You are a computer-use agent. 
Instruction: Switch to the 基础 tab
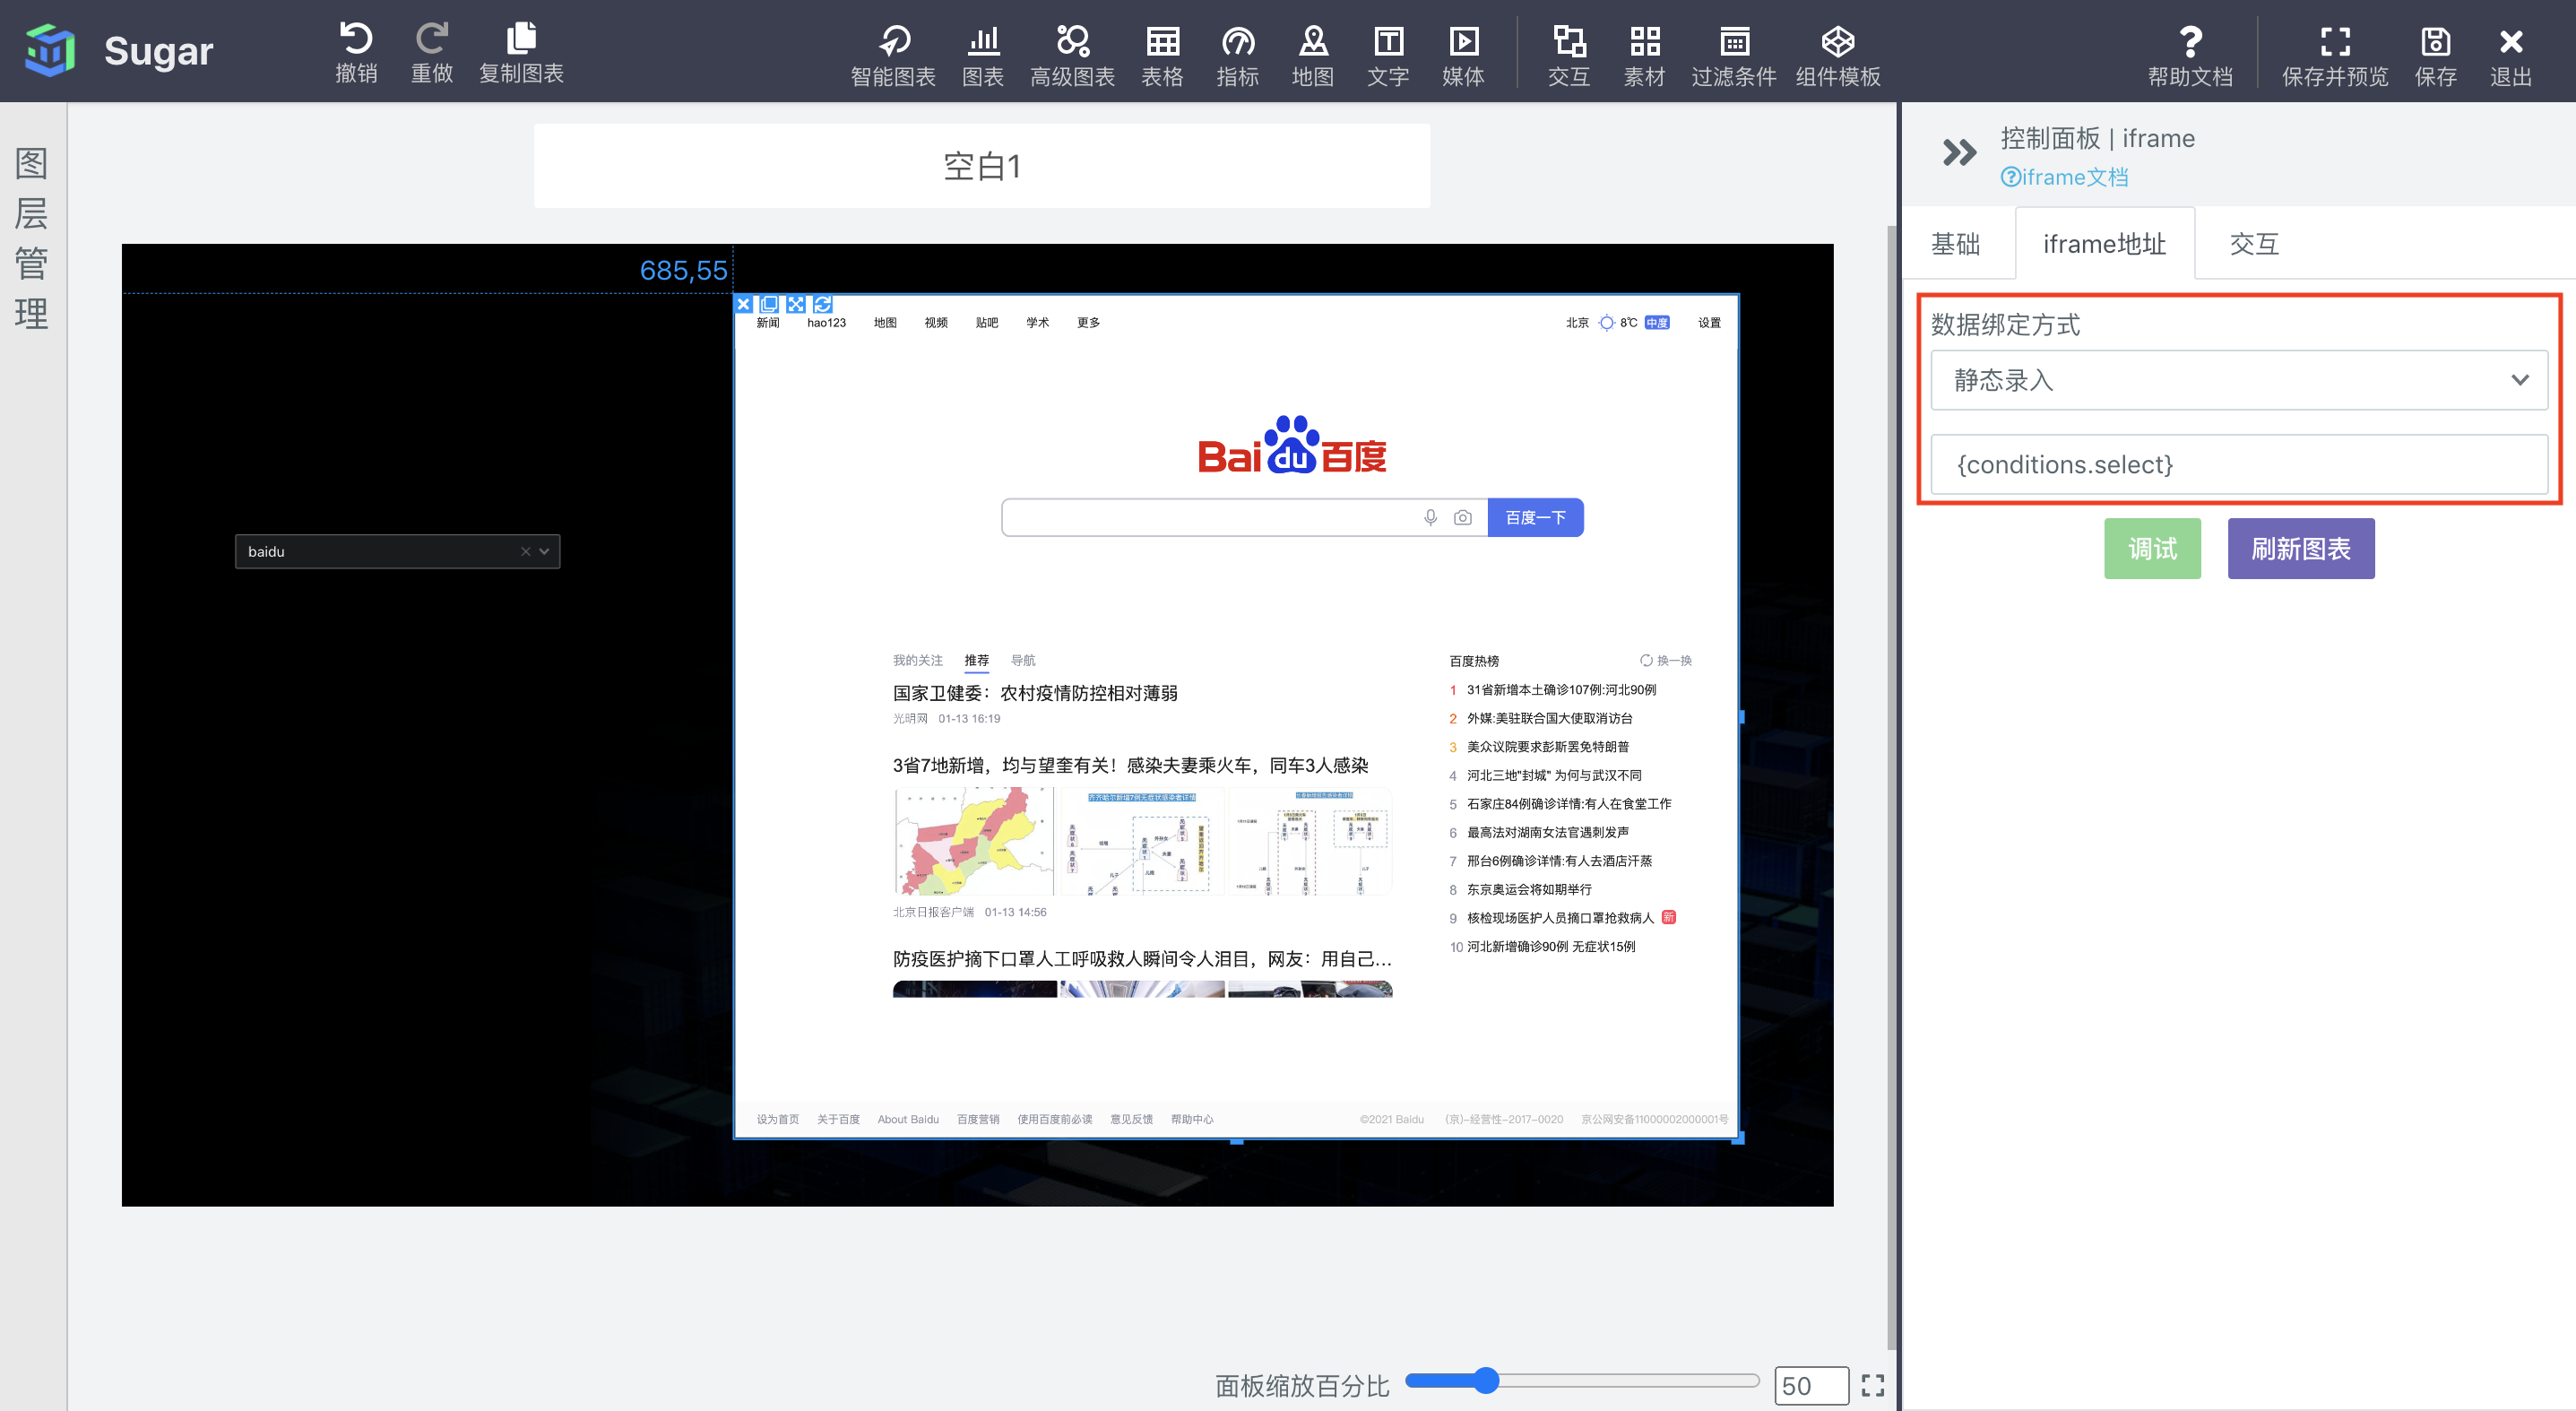pyautogui.click(x=1955, y=244)
